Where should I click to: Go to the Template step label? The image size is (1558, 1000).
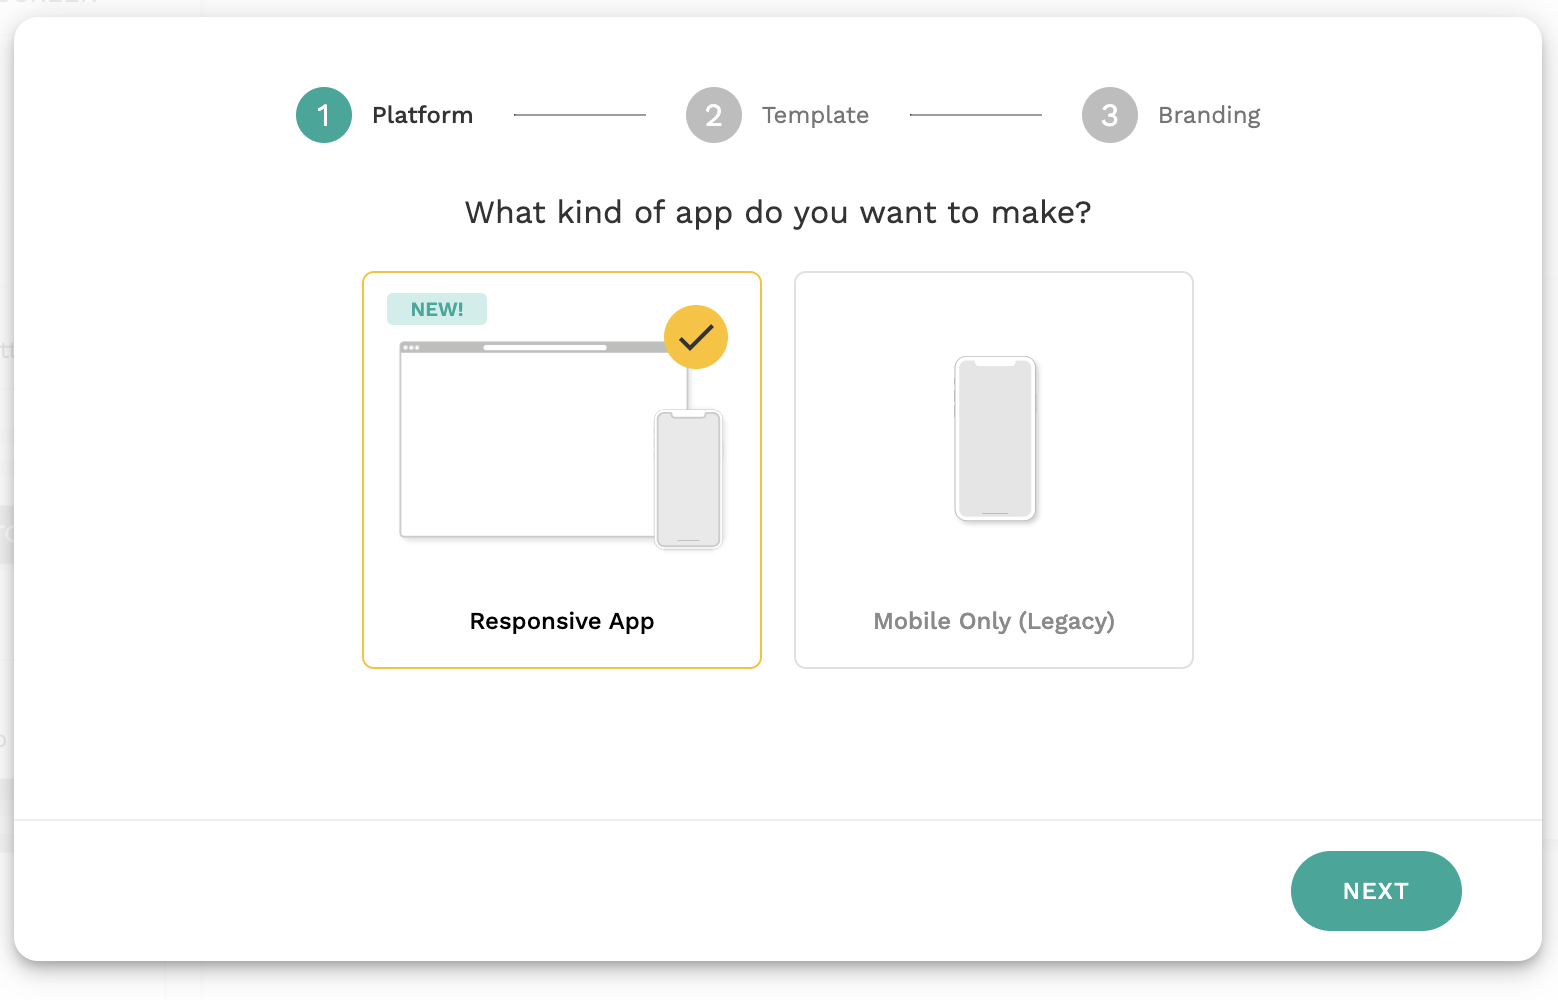815,115
